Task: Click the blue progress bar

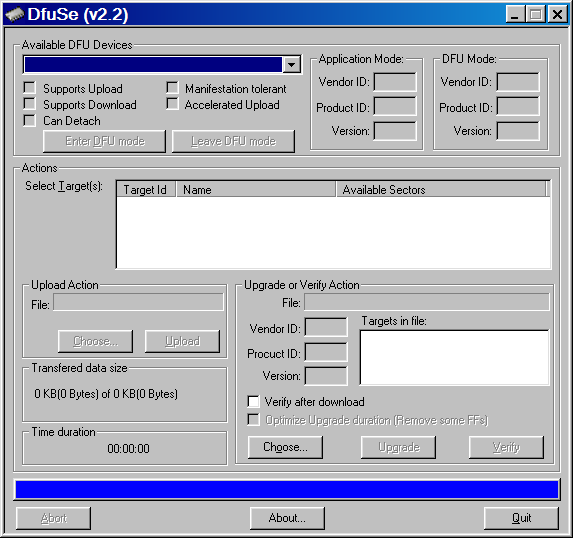Action: (x=287, y=489)
